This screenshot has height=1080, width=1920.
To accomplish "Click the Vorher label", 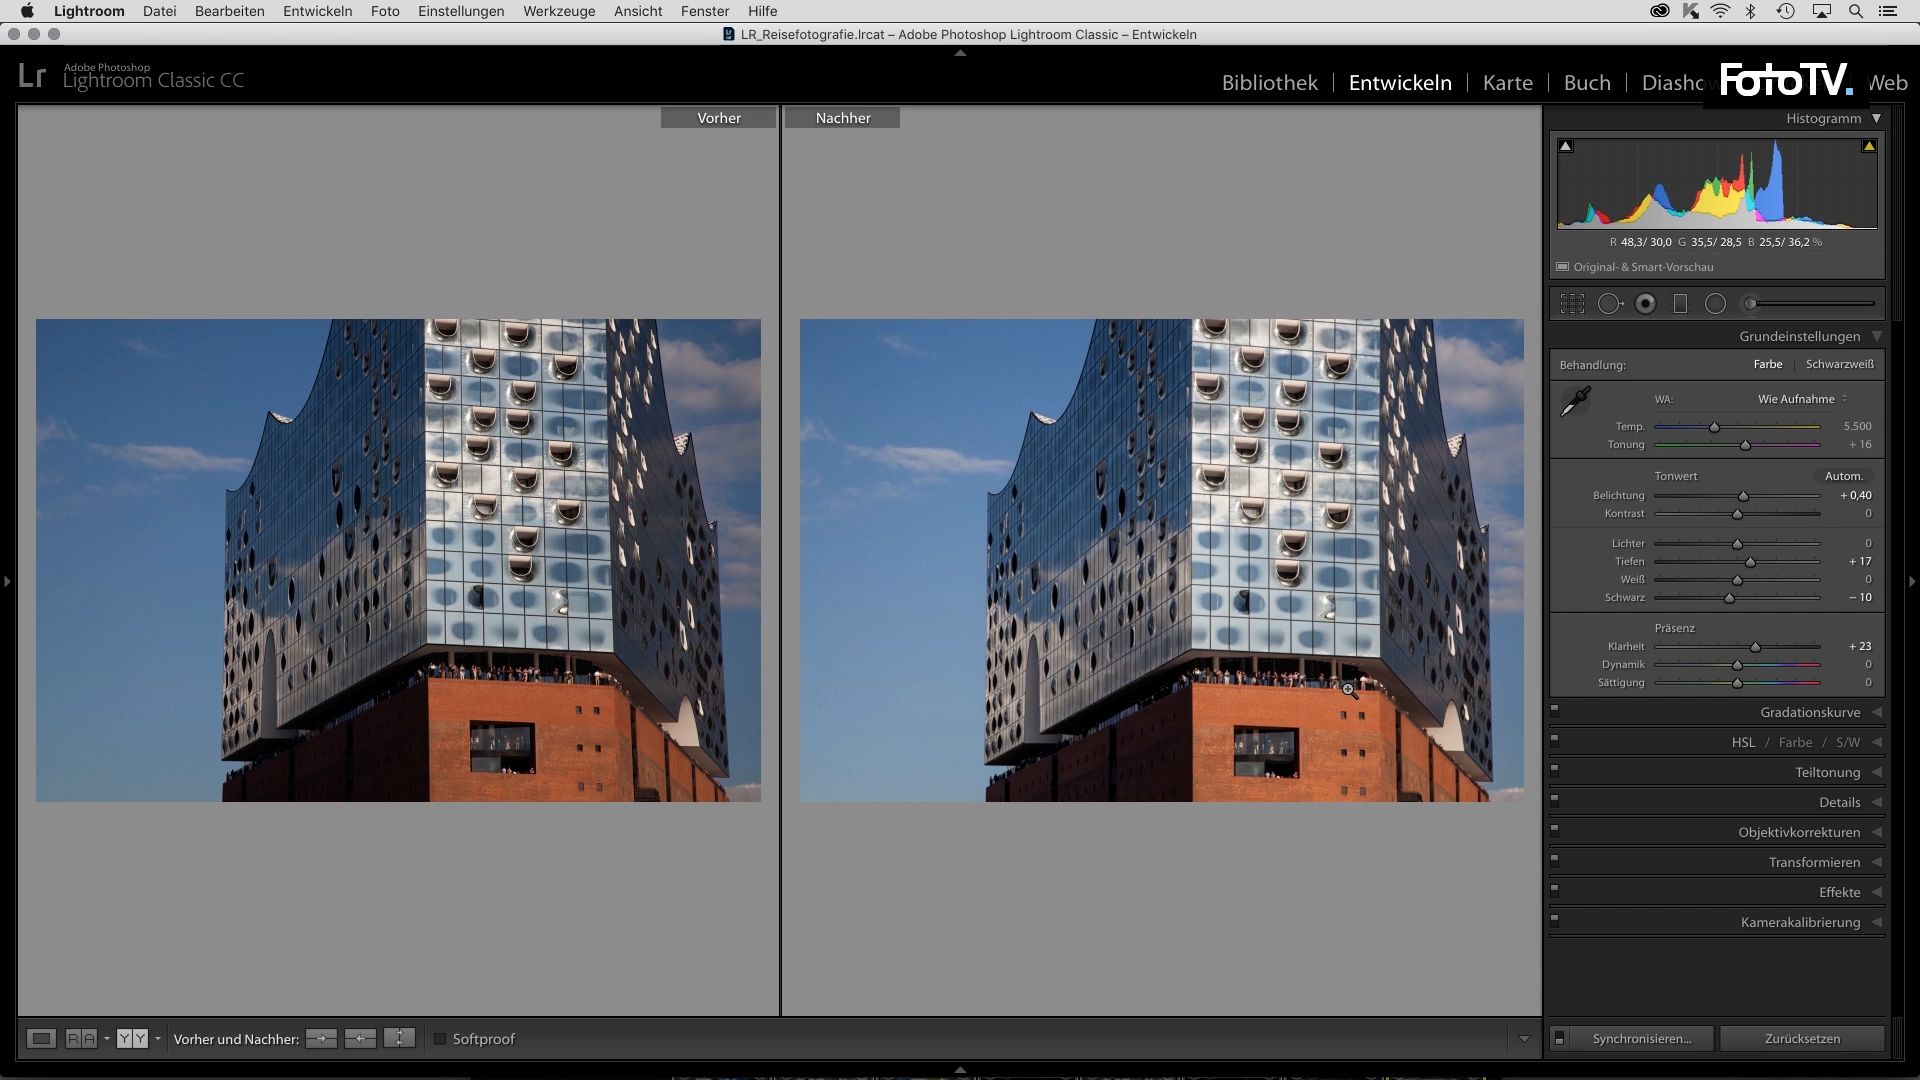I will 718,118.
